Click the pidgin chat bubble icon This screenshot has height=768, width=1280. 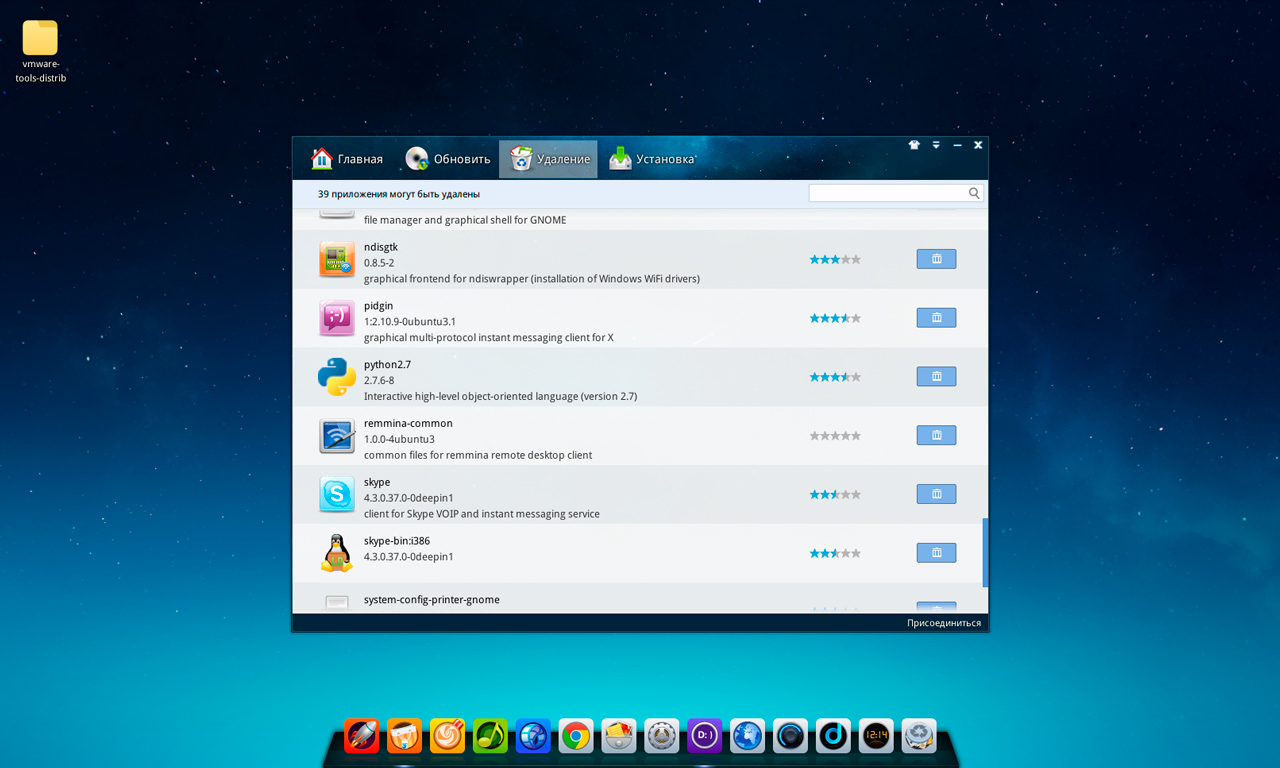[x=337, y=318]
